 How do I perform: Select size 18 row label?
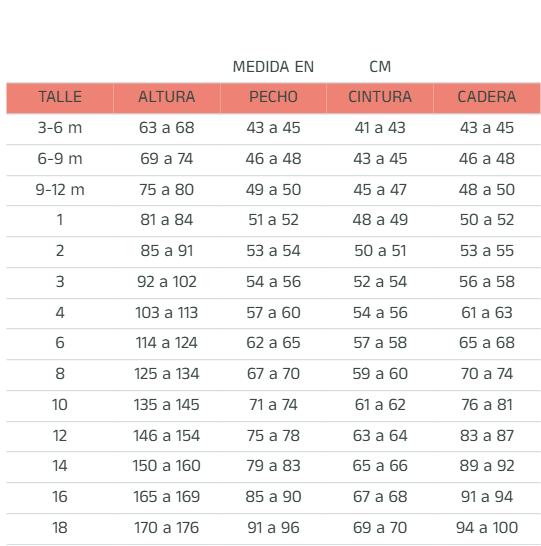coord(60,528)
